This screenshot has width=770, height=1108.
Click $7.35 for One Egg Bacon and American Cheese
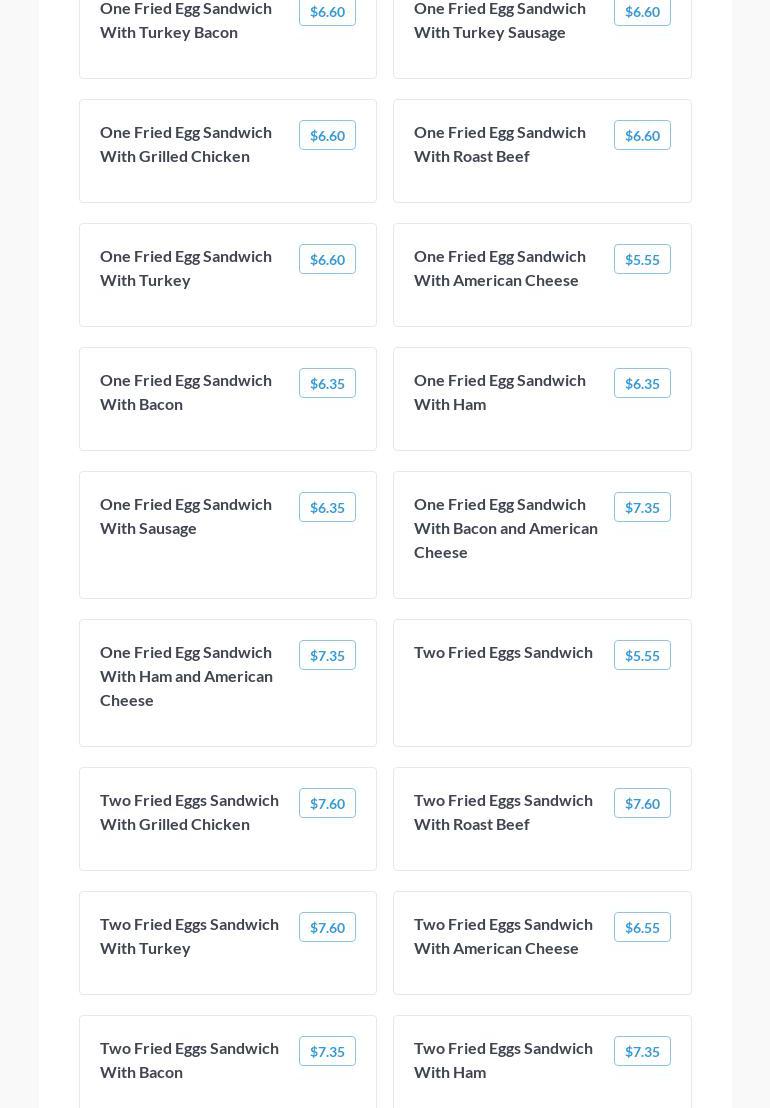point(642,508)
